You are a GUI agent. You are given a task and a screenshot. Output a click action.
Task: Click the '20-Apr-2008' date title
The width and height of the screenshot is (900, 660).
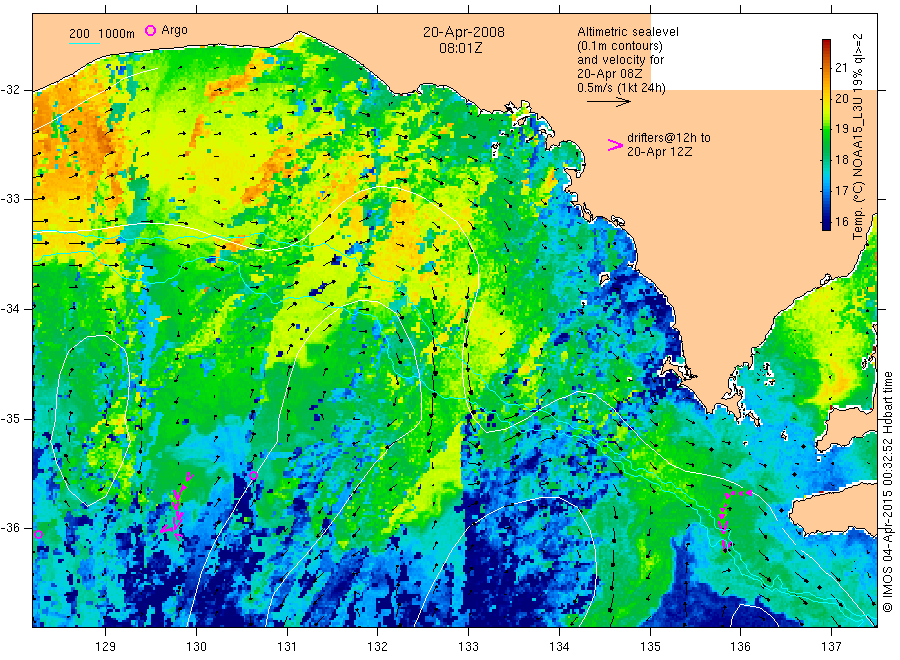pos(464,32)
